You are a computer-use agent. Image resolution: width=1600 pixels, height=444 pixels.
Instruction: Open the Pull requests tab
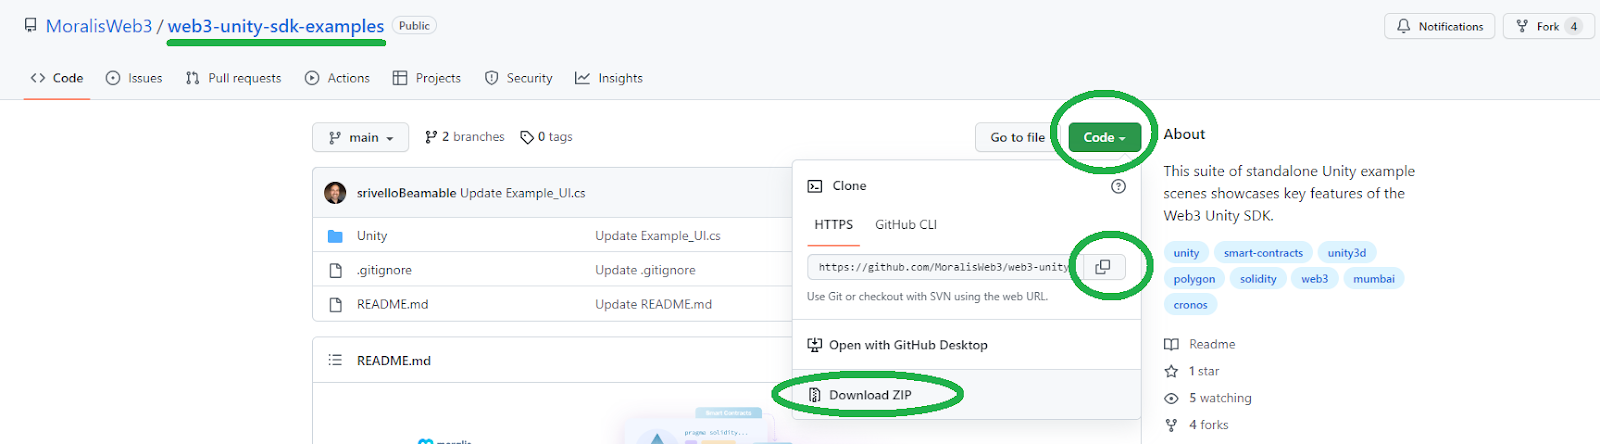click(x=233, y=78)
